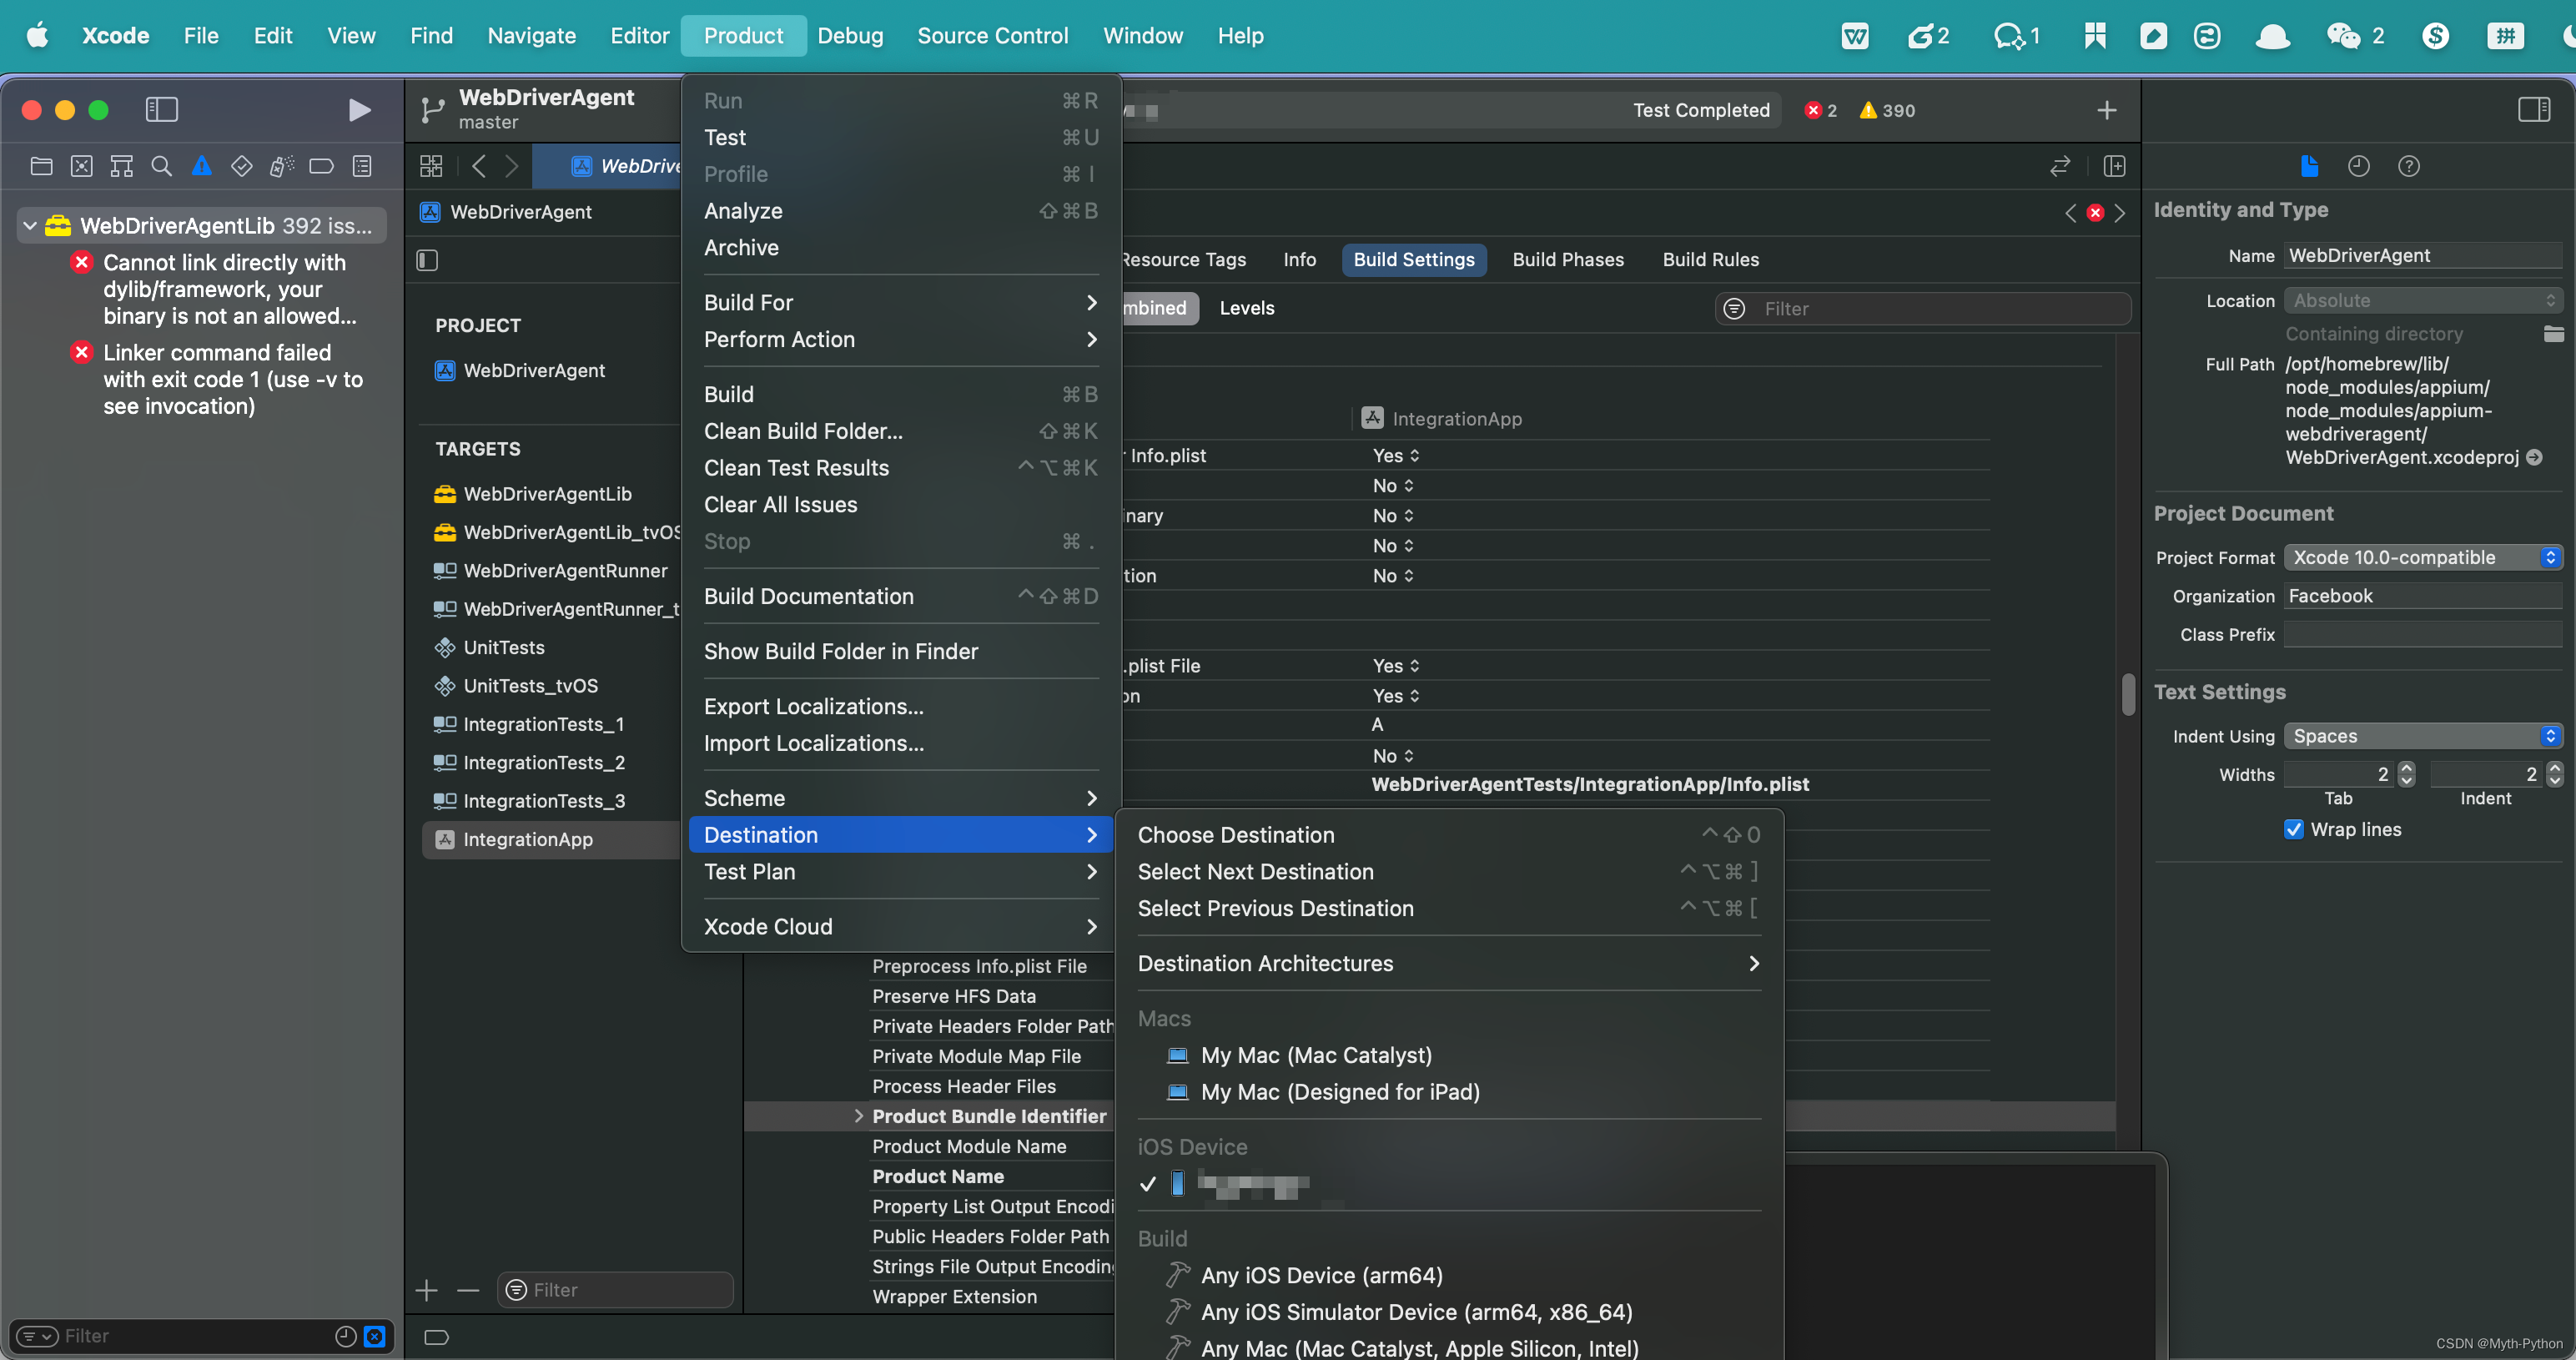This screenshot has width=2576, height=1360.
Task: Choose Any iOS Device (arm64) destination
Action: click(1321, 1275)
